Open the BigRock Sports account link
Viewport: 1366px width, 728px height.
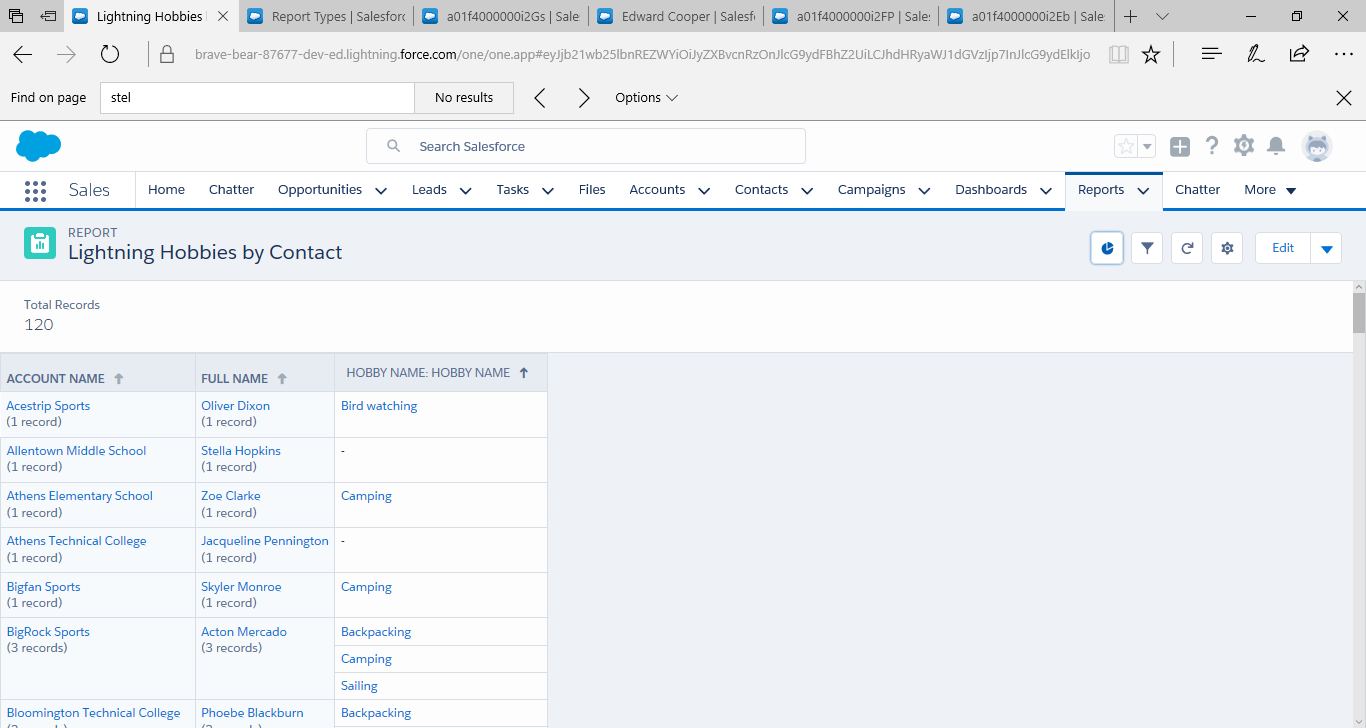tap(48, 632)
